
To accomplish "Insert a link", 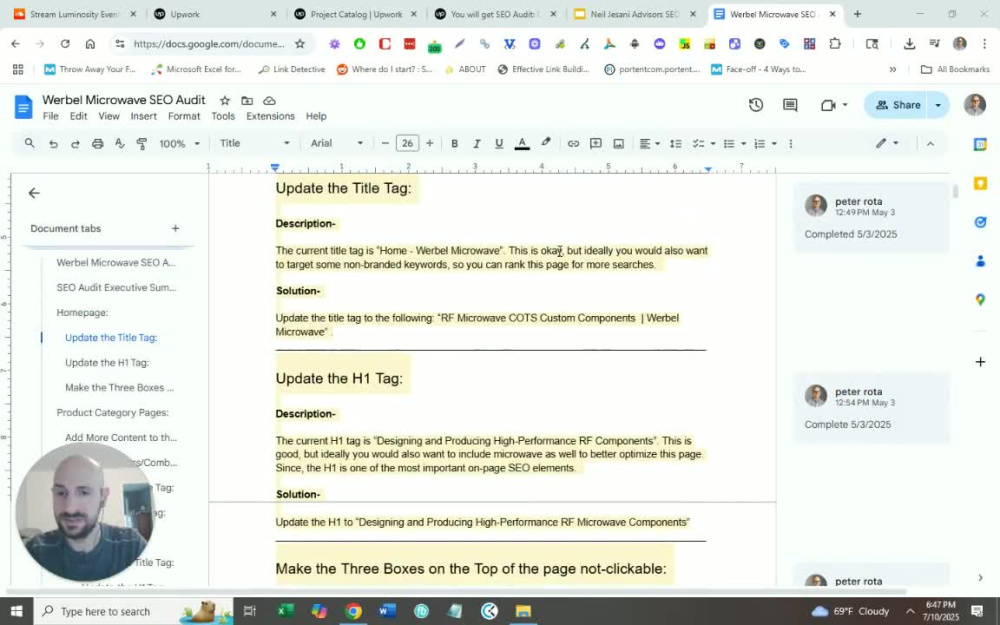I will click(573, 143).
